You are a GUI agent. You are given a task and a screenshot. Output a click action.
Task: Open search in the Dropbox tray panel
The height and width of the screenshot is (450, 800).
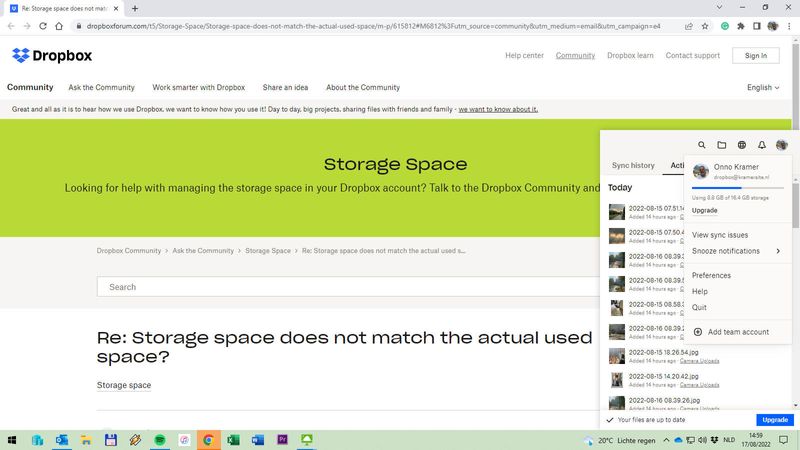tap(702, 145)
